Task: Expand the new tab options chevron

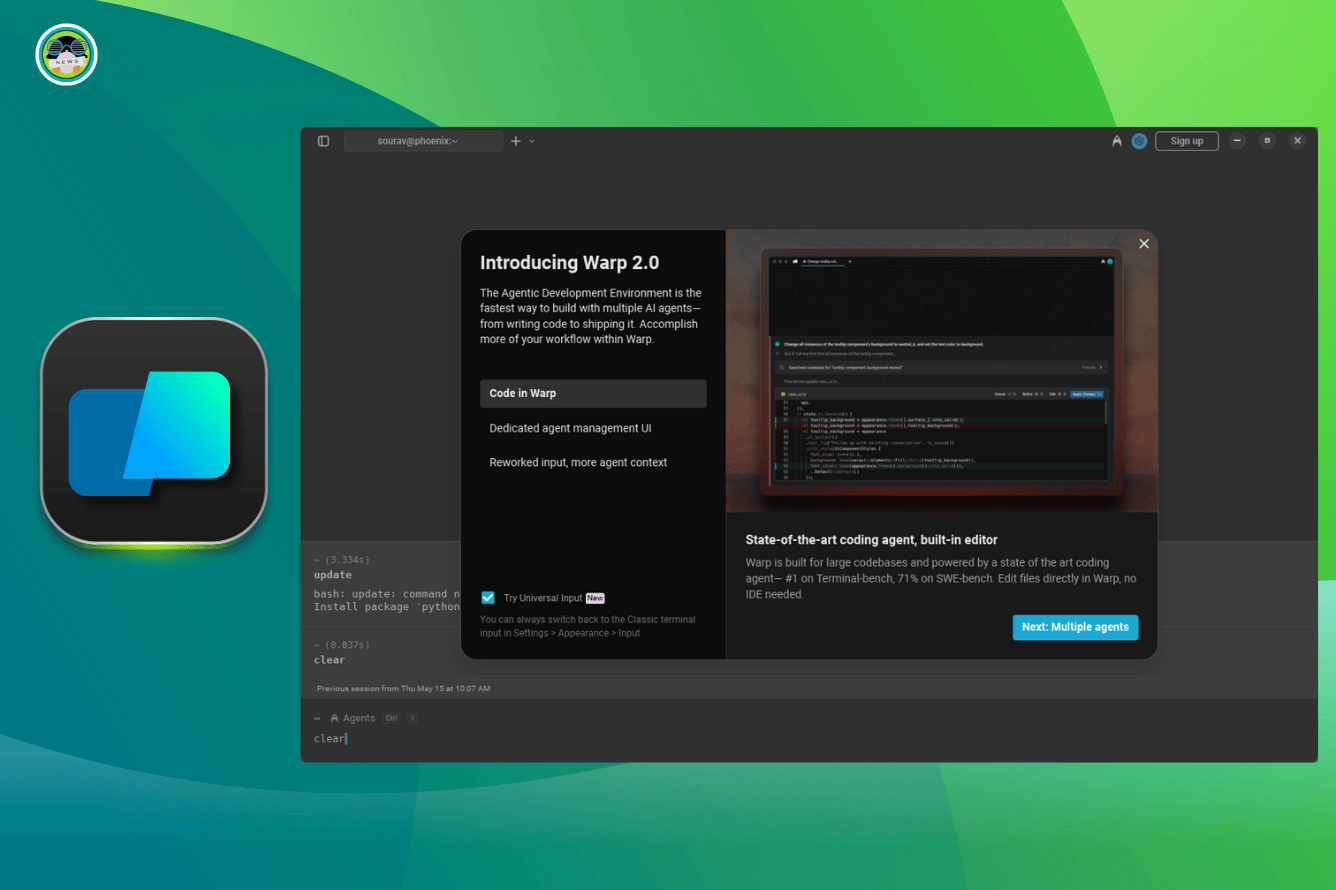Action: (x=532, y=141)
